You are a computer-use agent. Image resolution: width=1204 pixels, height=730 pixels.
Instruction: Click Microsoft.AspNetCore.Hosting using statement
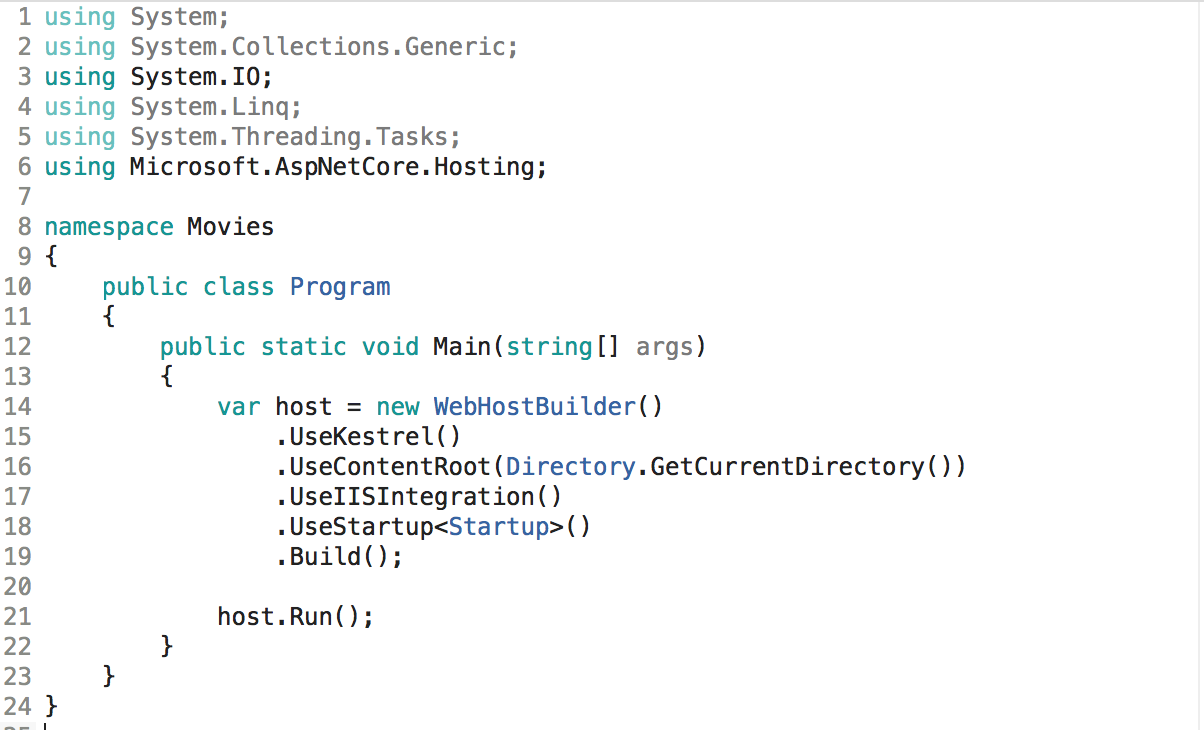pos(337,167)
